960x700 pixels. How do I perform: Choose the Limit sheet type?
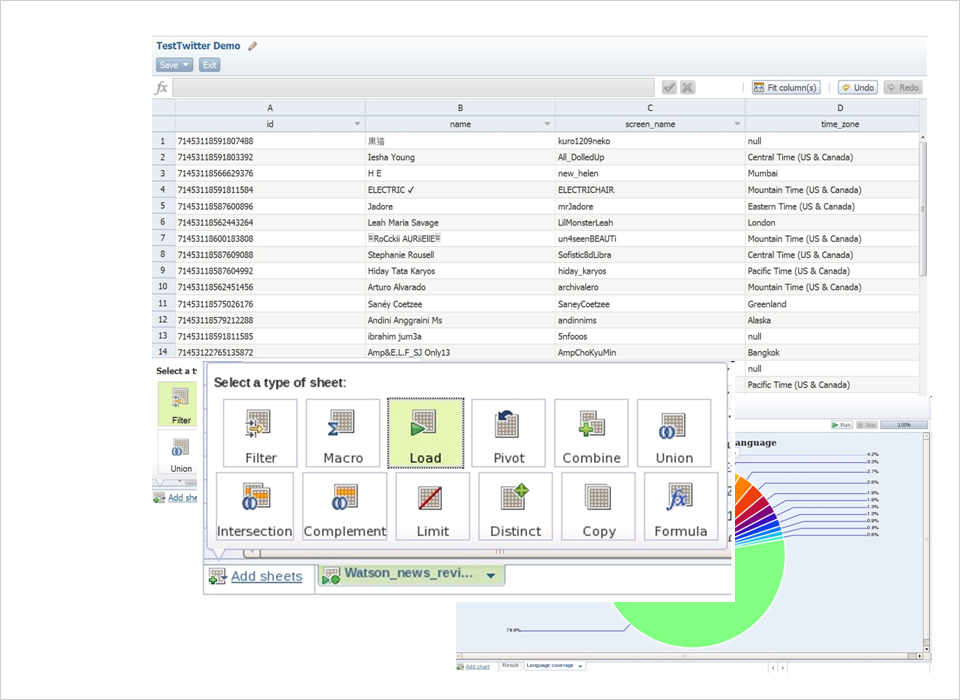point(432,507)
